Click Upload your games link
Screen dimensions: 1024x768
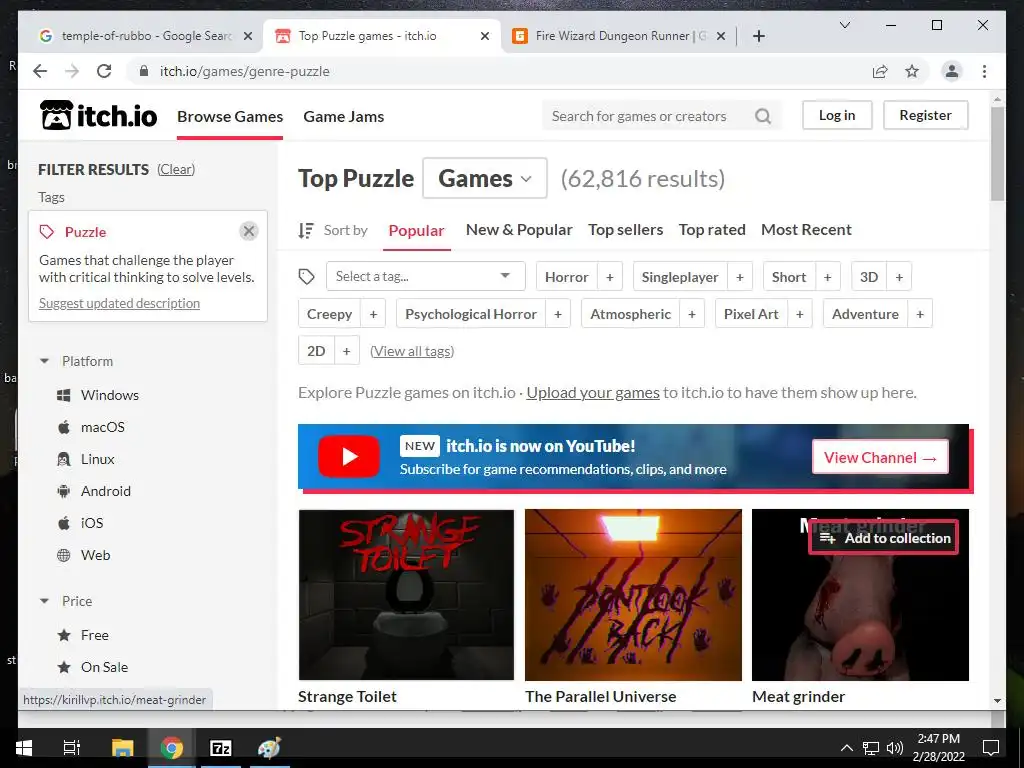coord(593,392)
